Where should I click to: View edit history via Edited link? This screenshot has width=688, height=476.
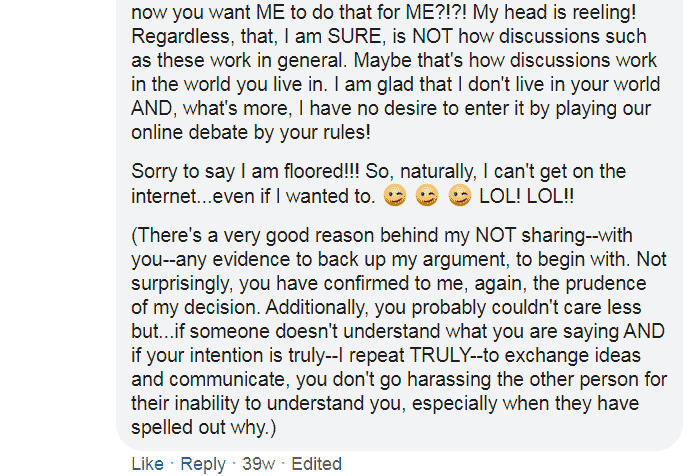tap(316, 464)
